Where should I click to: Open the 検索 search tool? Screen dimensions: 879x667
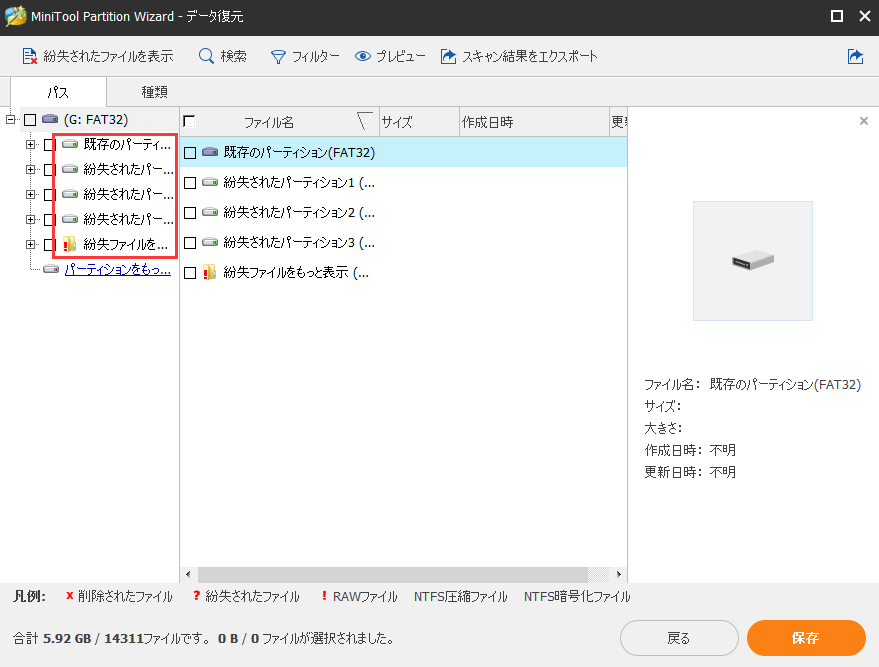coord(222,56)
